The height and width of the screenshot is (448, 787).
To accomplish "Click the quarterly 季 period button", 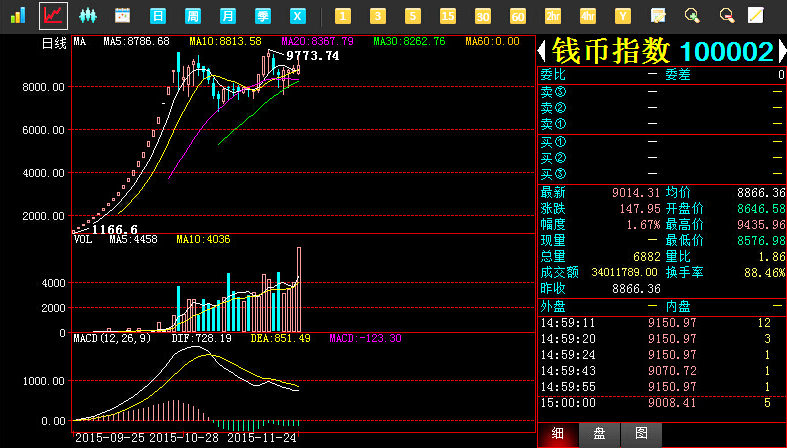I will click(x=263, y=16).
